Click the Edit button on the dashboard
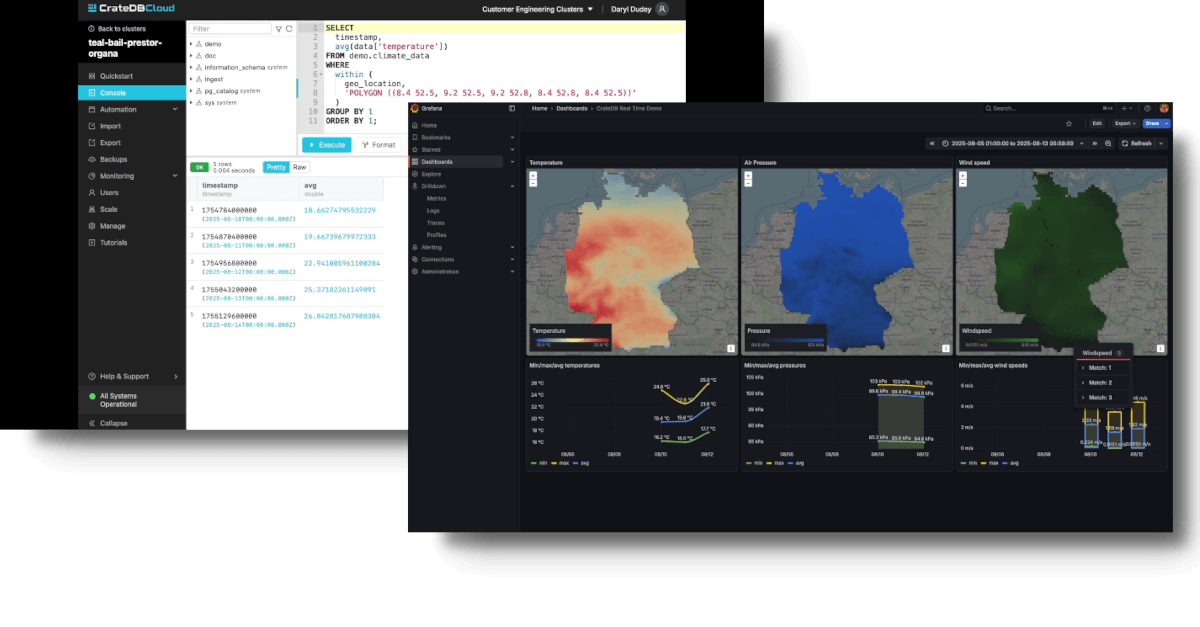The height and width of the screenshot is (627, 1200). pyautogui.click(x=1097, y=123)
